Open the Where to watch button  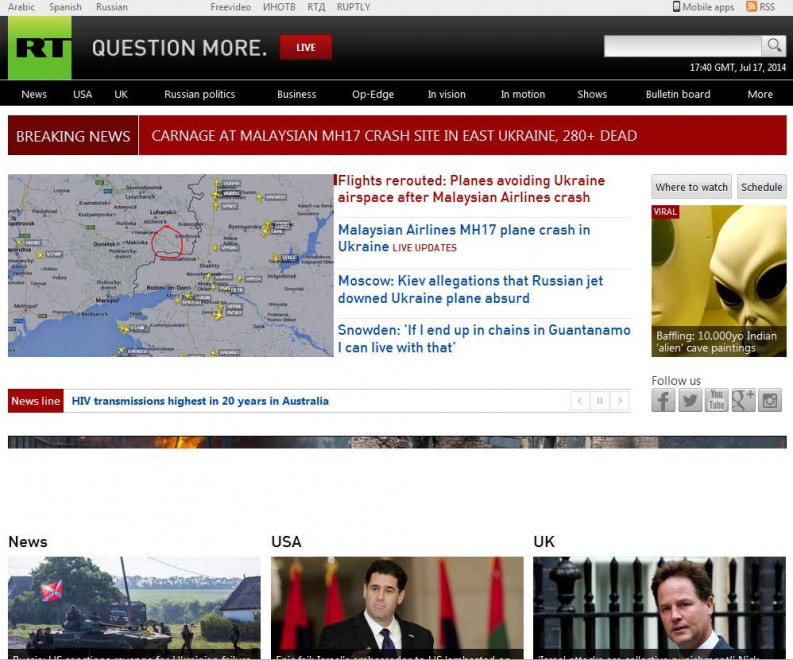[x=691, y=187]
